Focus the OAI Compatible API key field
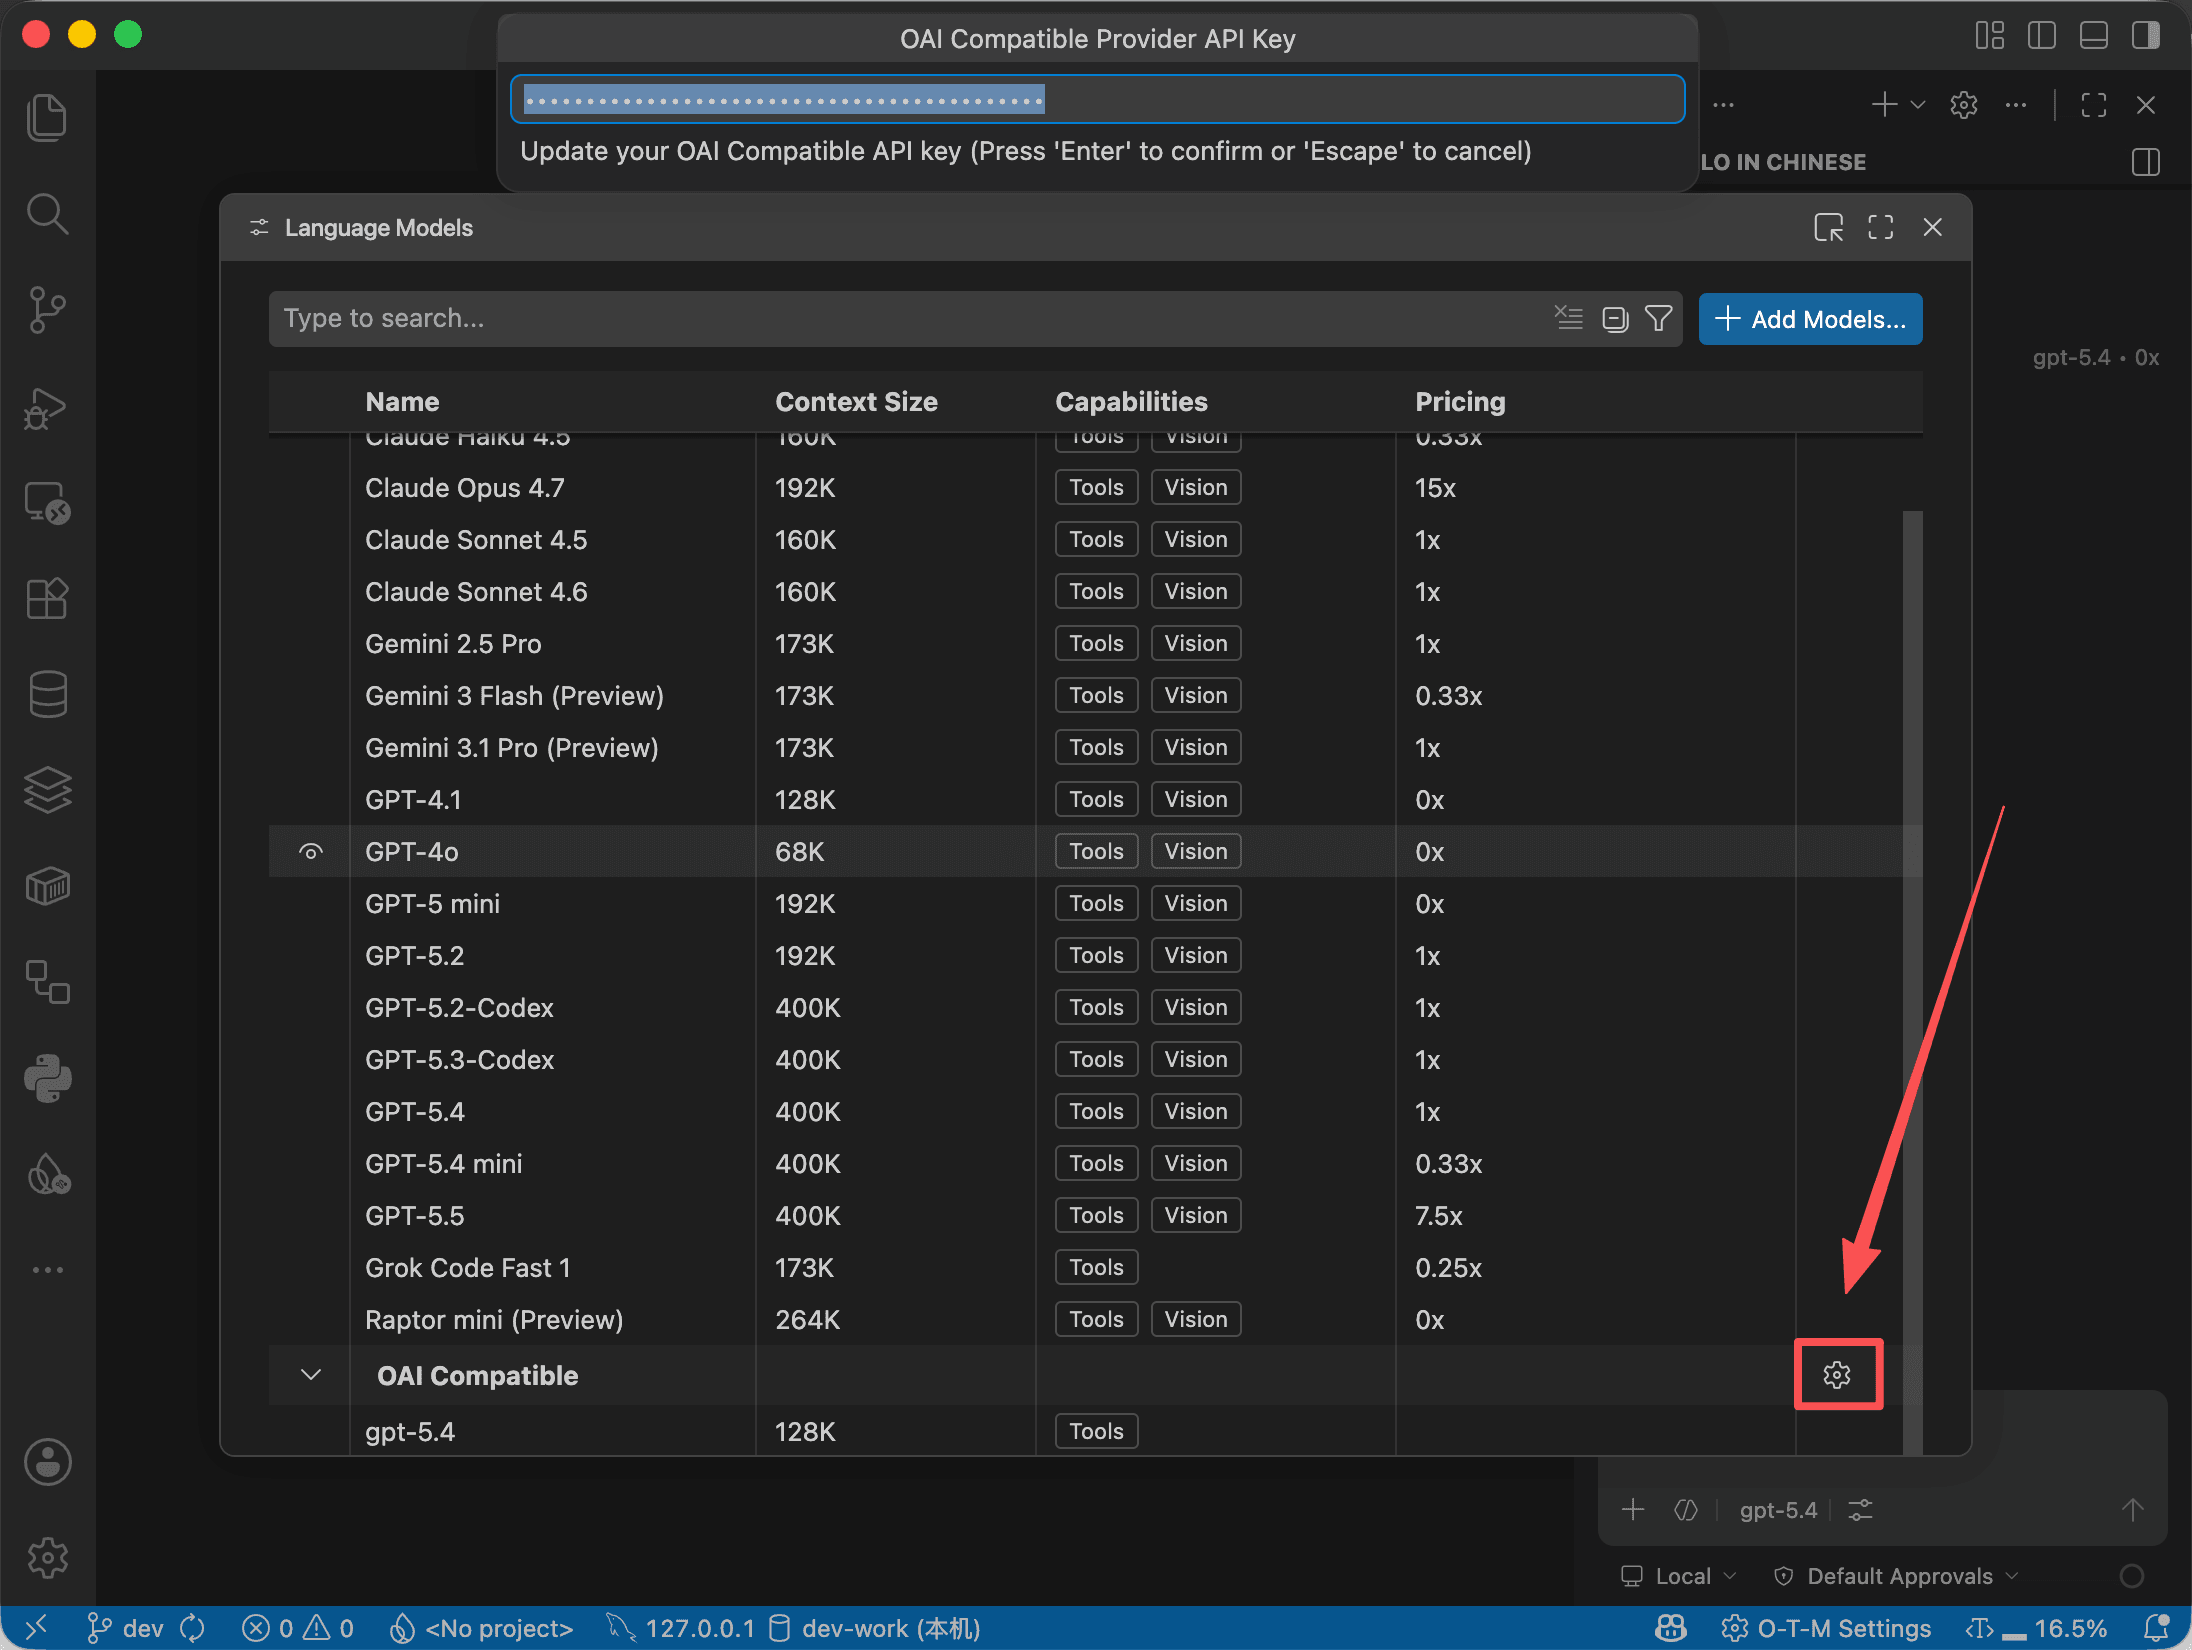This screenshot has width=2192, height=1650. [x=1097, y=99]
